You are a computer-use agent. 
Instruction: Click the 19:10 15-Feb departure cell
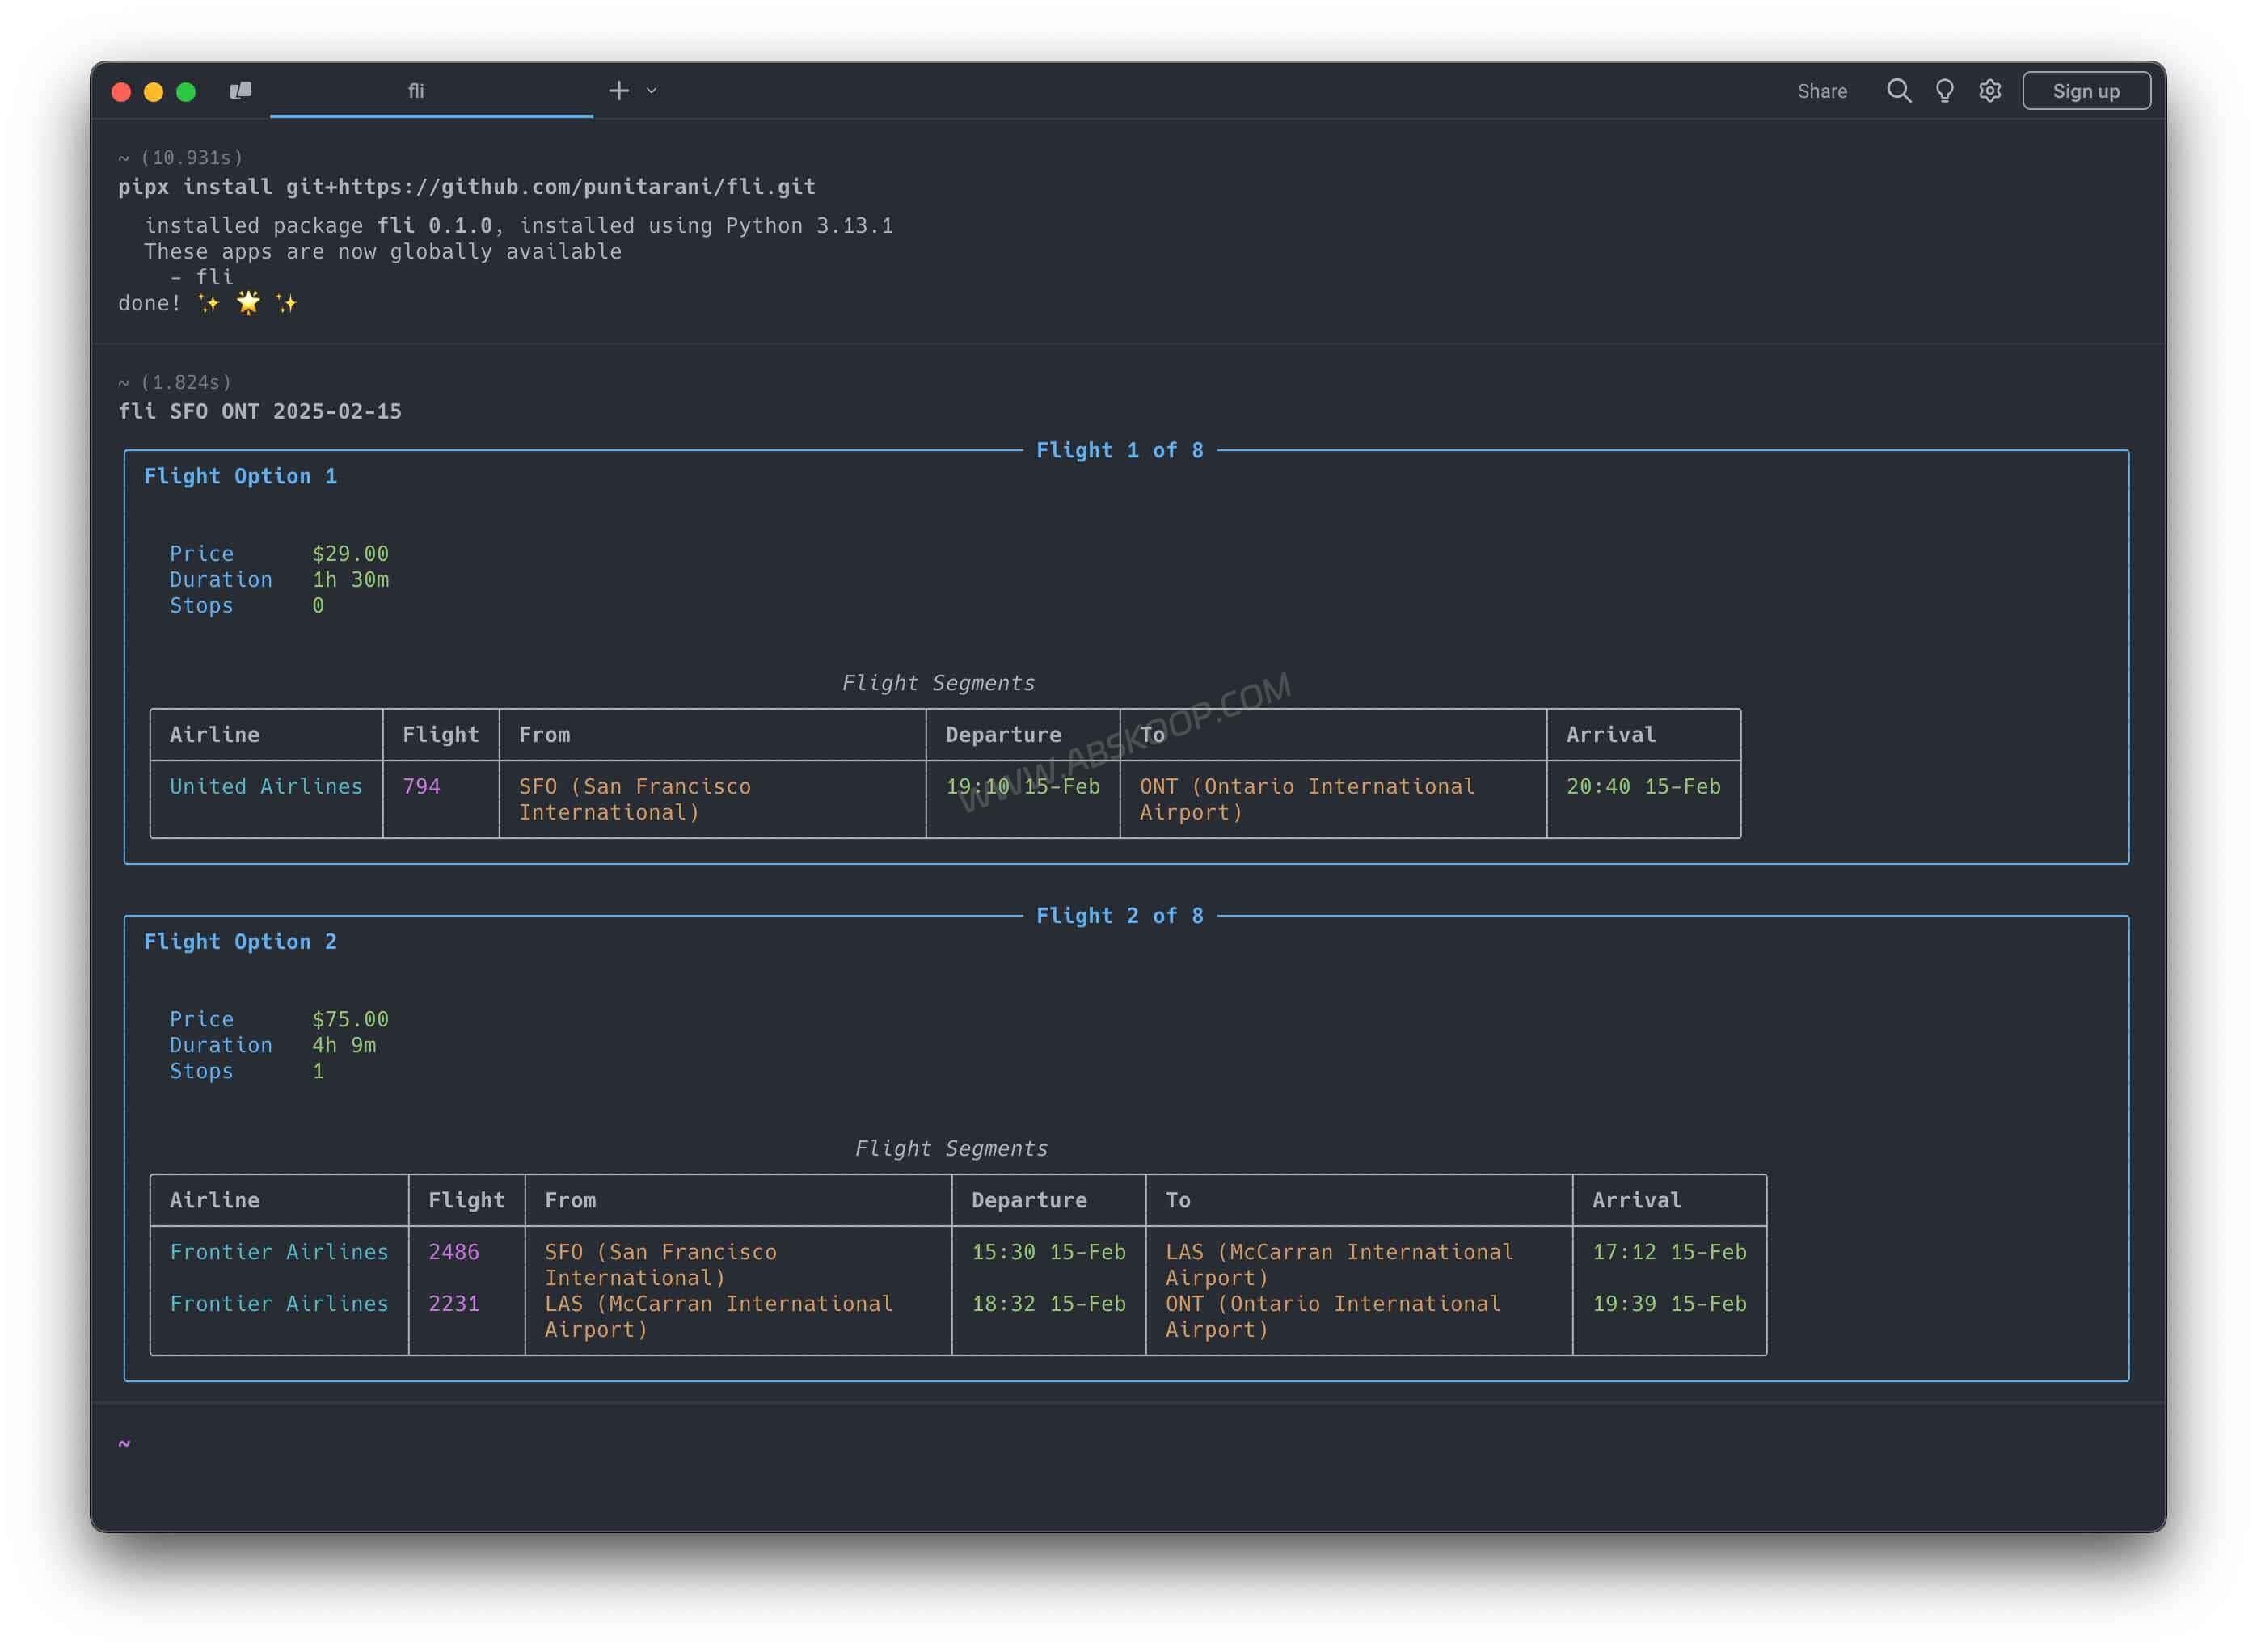pyautogui.click(x=1022, y=787)
